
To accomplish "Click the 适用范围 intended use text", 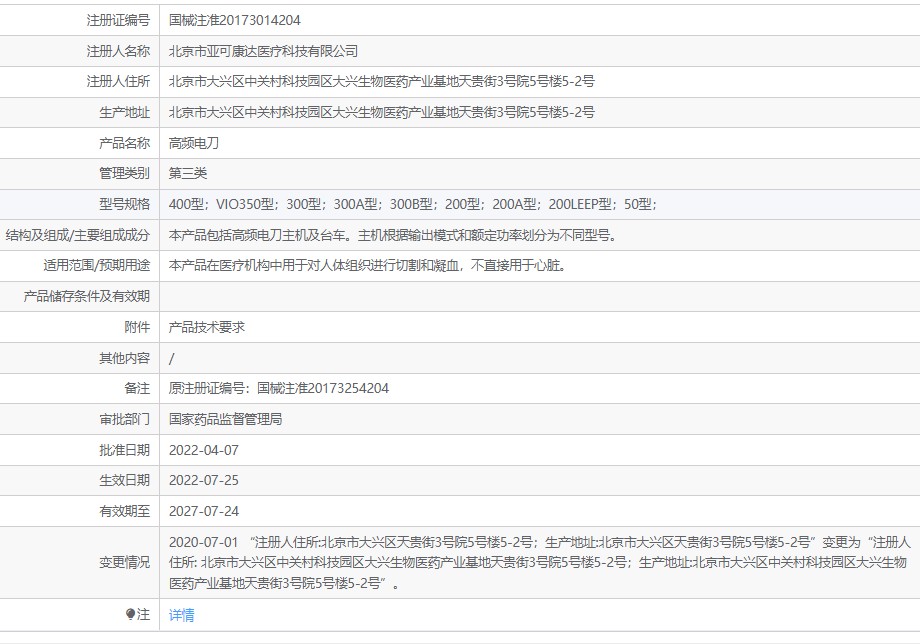I will pos(368,265).
